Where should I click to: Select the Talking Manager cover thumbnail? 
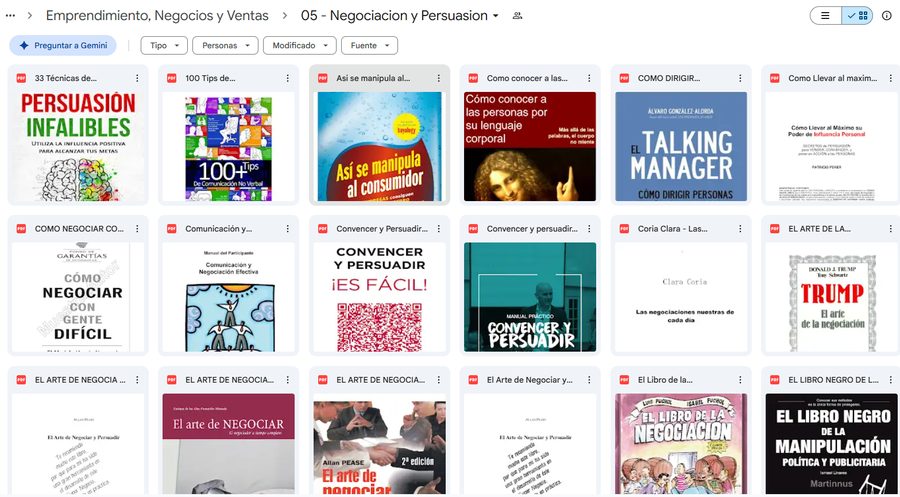tap(681, 146)
